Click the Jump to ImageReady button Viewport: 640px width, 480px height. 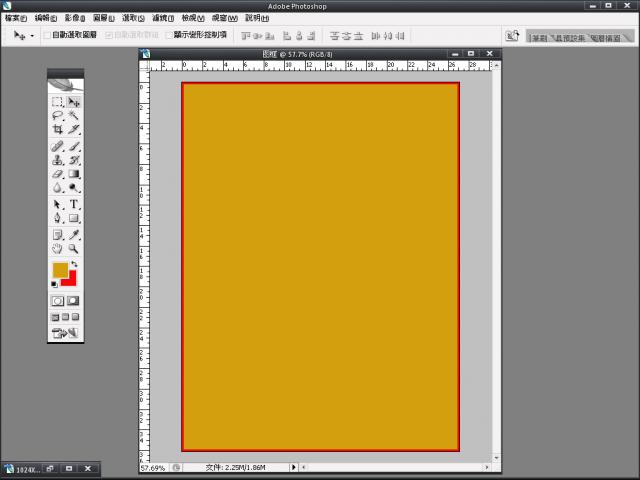pos(66,333)
